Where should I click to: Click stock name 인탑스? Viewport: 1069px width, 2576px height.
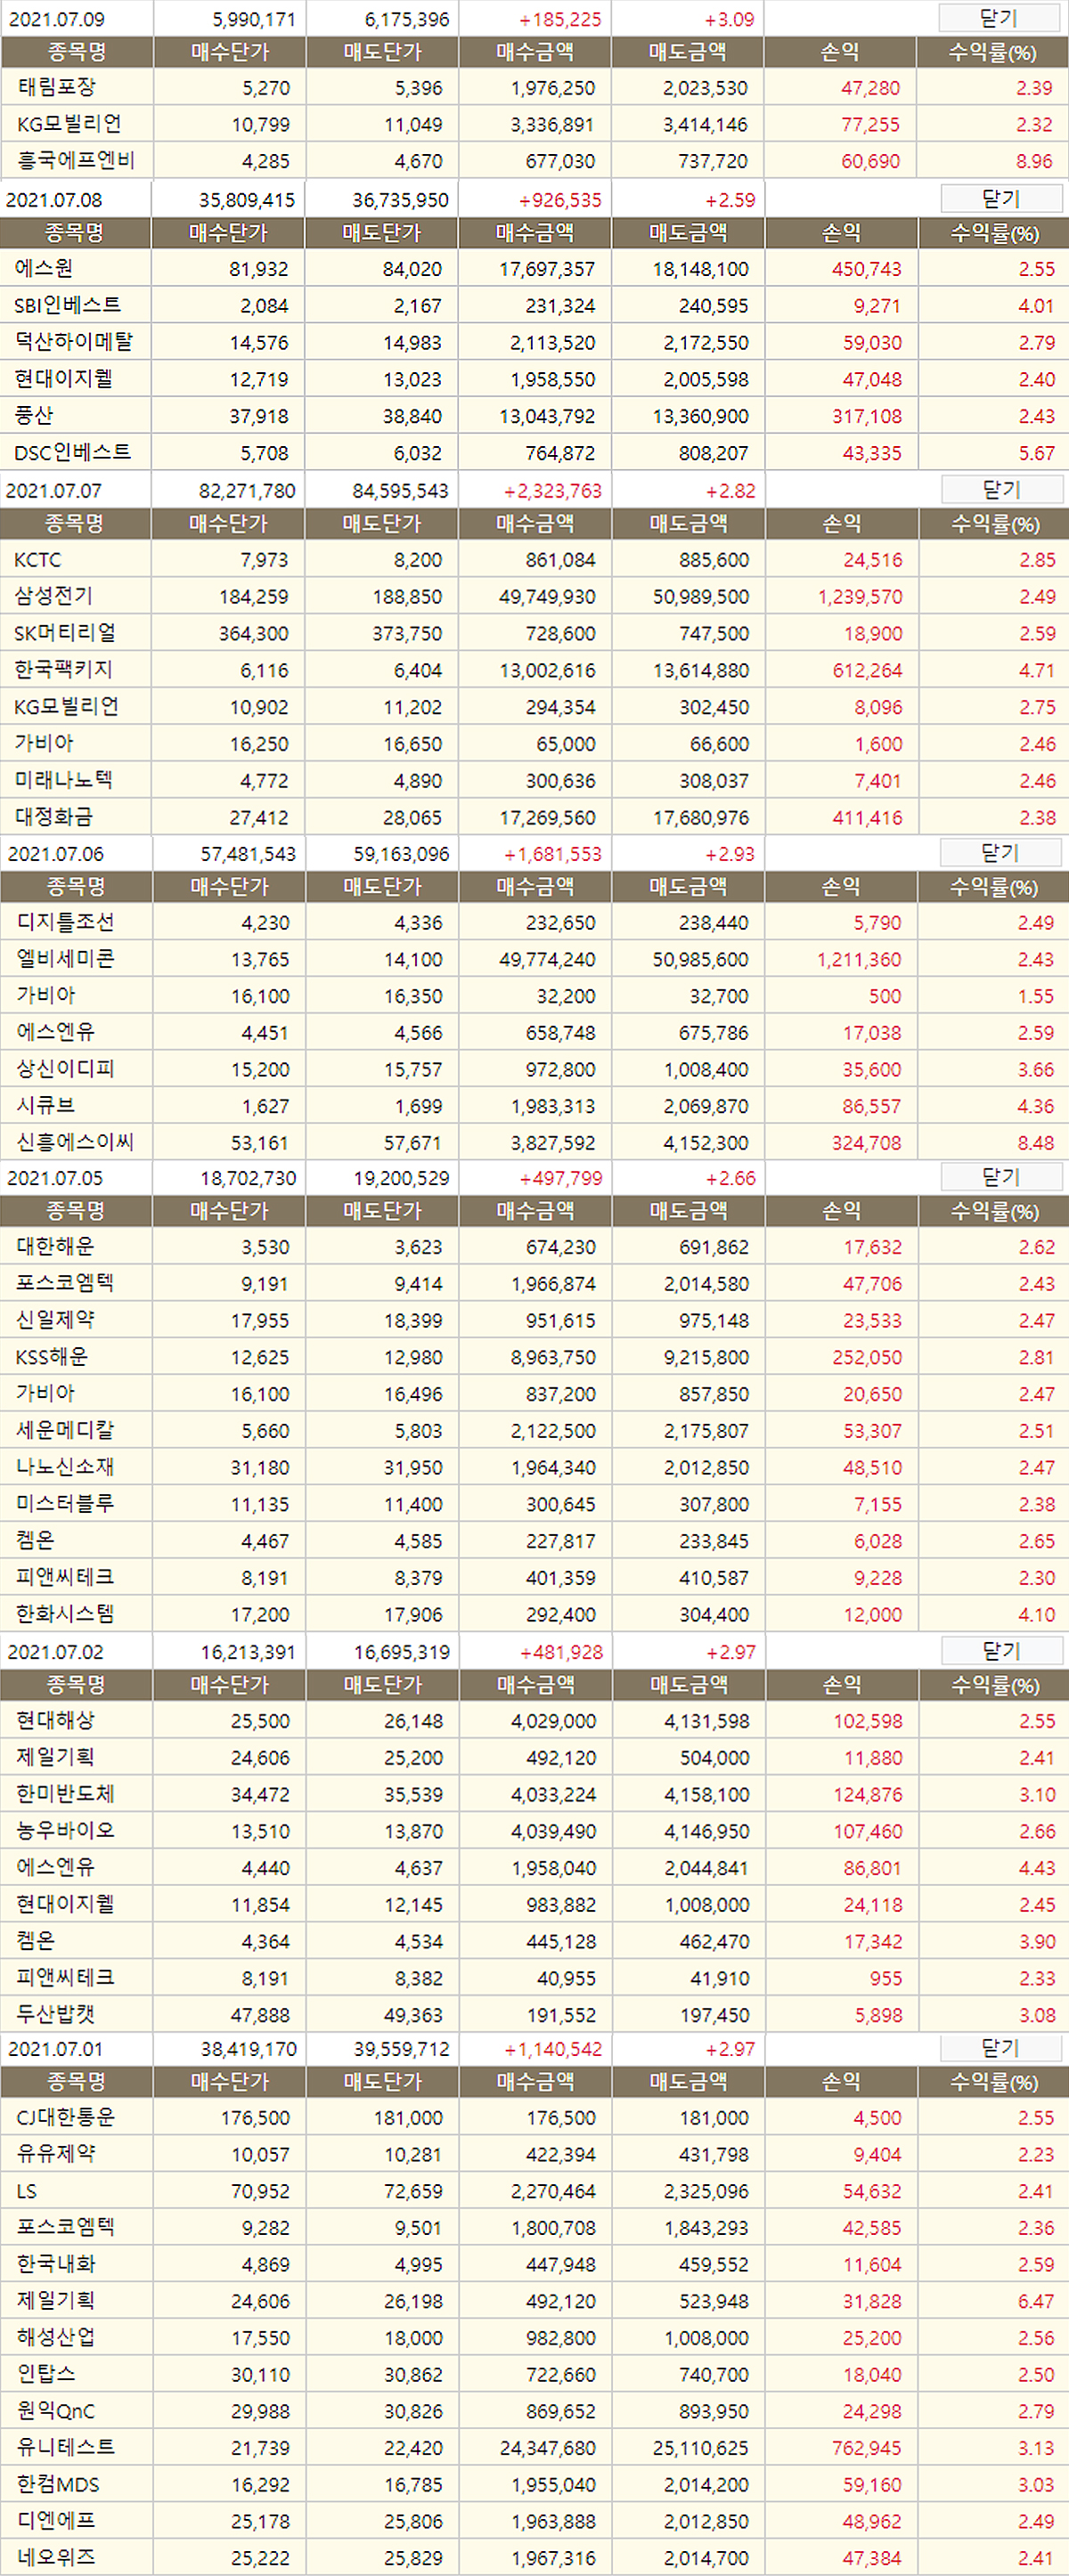46,2373
